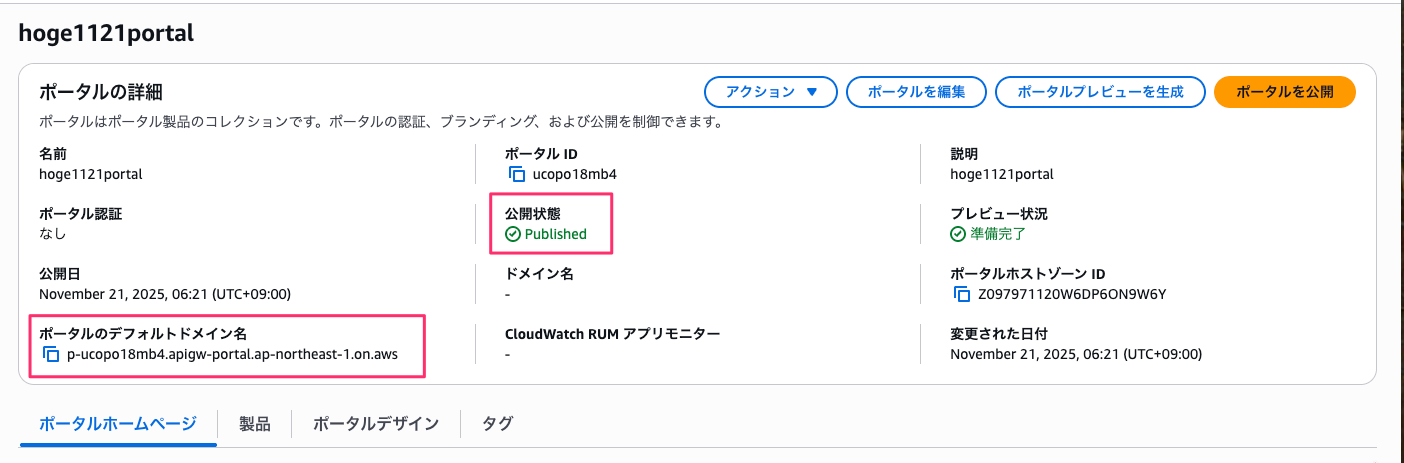Select the ポータルホームページ tab

coord(118,424)
